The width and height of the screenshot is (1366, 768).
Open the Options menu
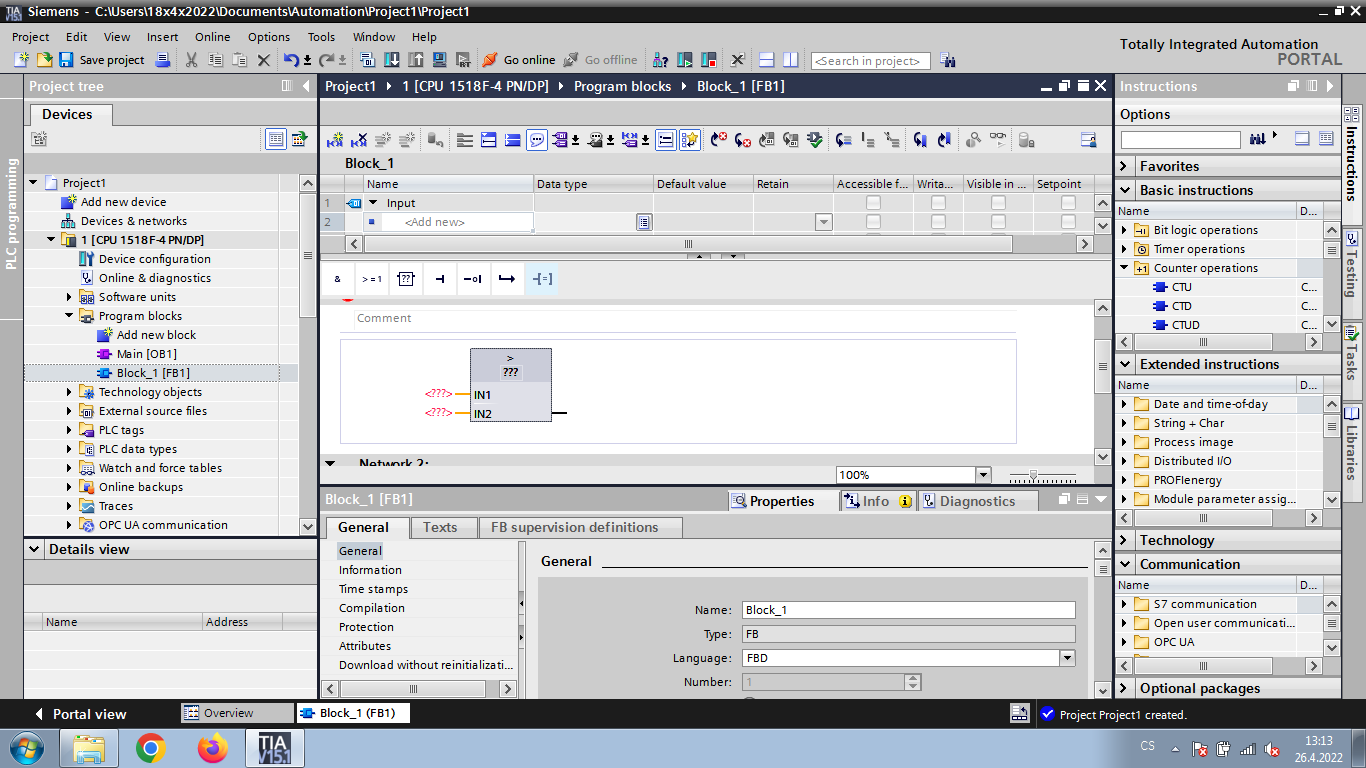(269, 37)
